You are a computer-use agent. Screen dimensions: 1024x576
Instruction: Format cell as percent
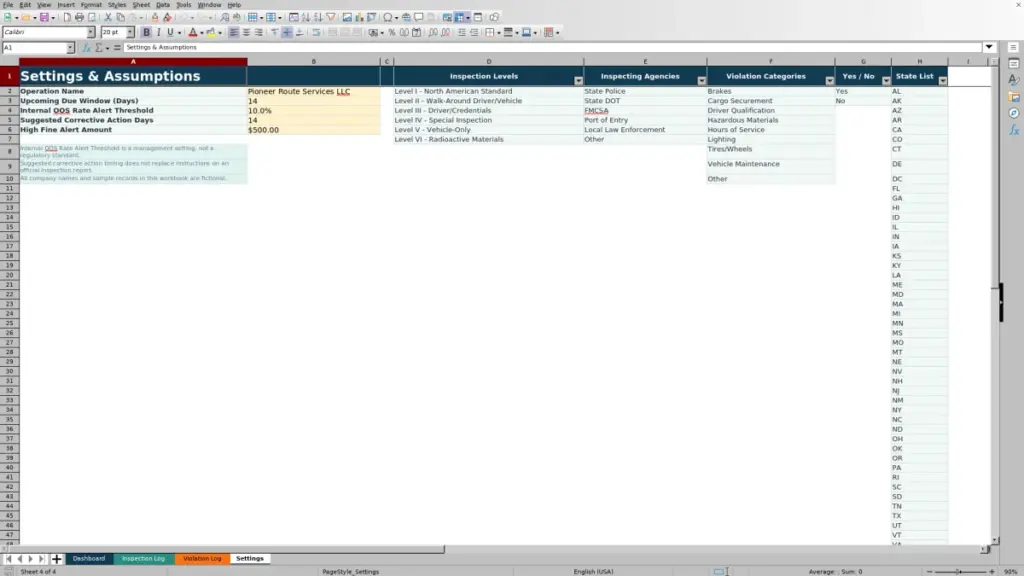(x=392, y=33)
